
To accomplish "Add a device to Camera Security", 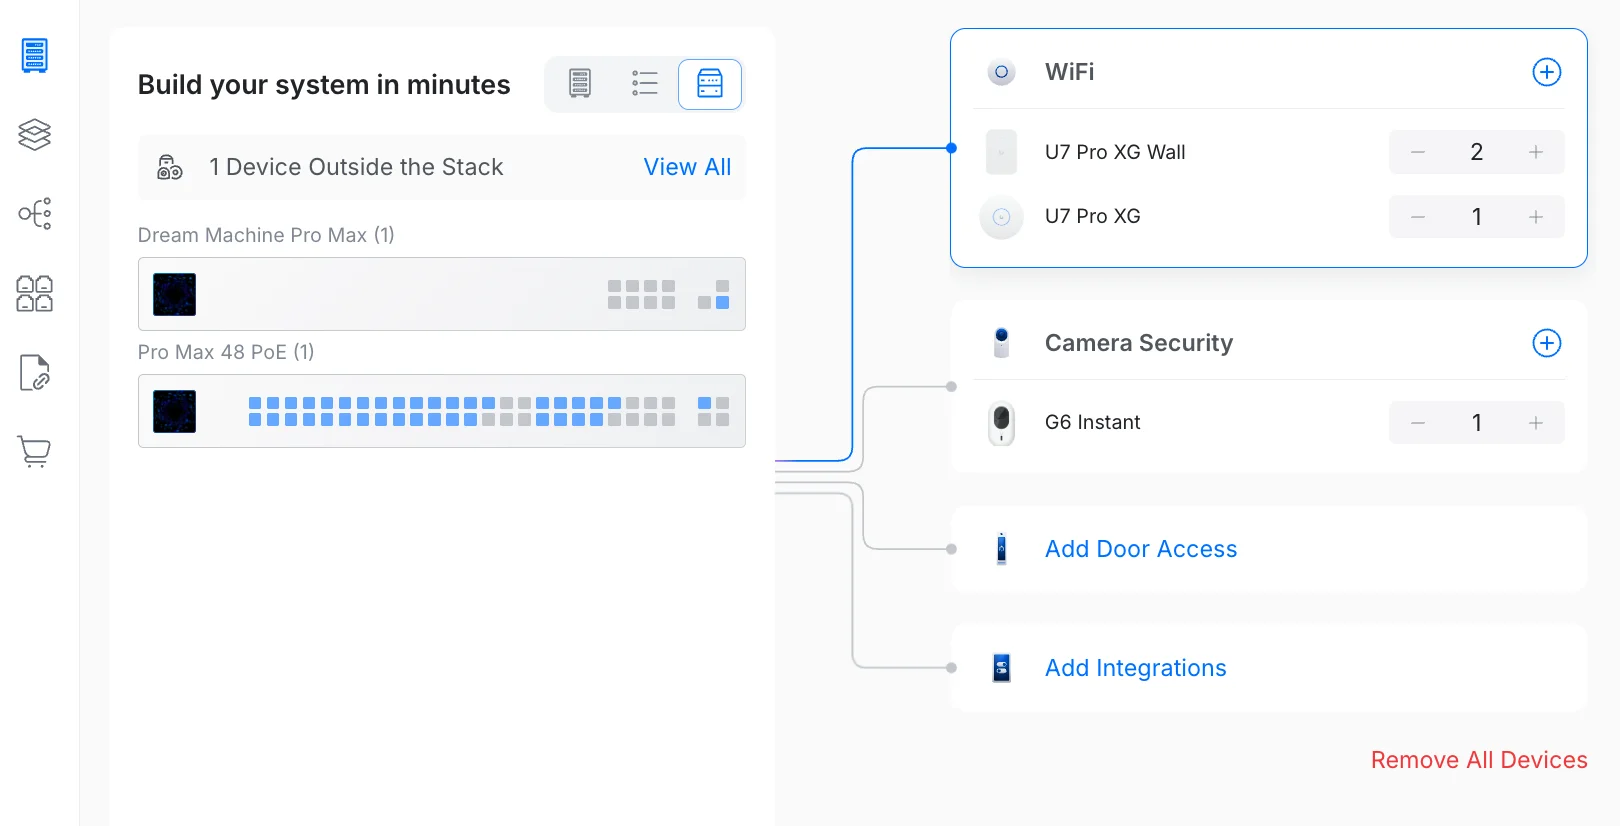I will tap(1546, 343).
